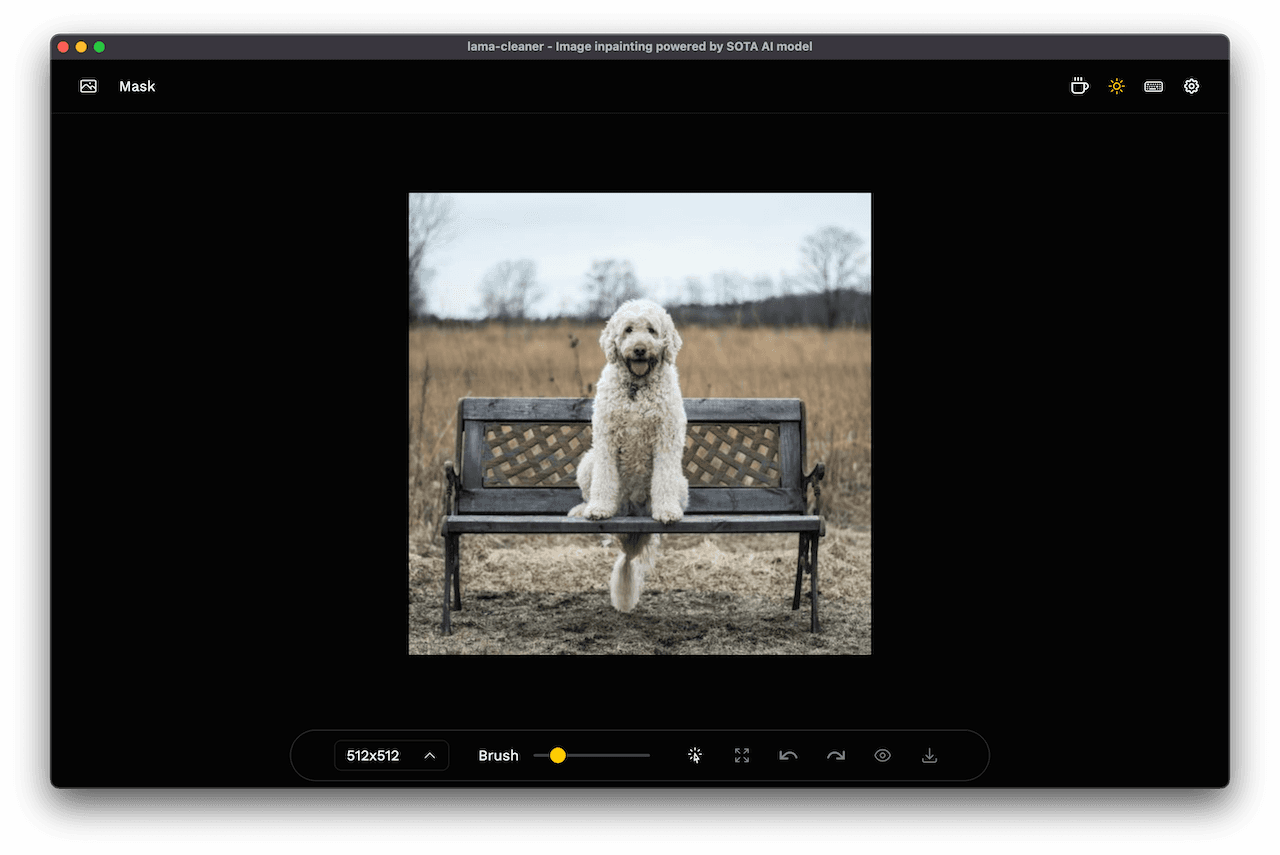Download the image using the download icon
The width and height of the screenshot is (1280, 855).
coord(929,756)
